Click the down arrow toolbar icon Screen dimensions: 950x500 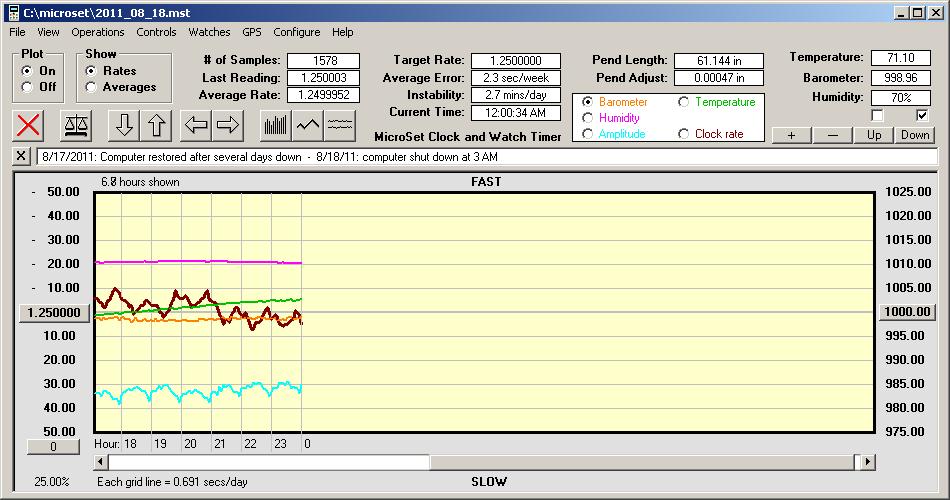124,125
